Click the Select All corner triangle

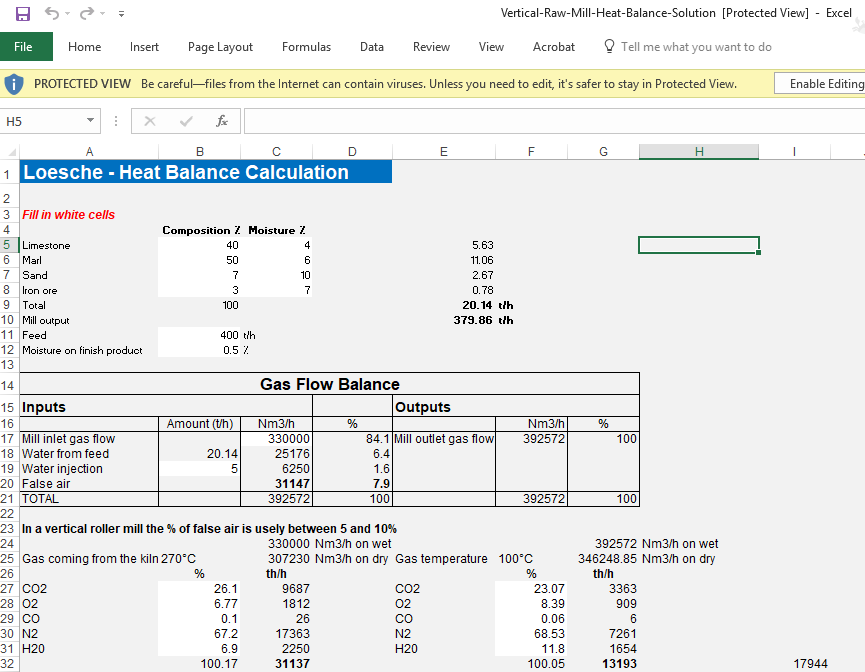pos(10,152)
